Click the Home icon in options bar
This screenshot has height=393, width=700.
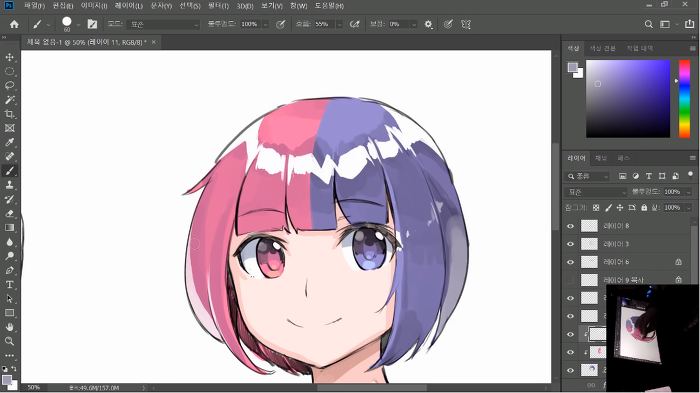coord(14,24)
